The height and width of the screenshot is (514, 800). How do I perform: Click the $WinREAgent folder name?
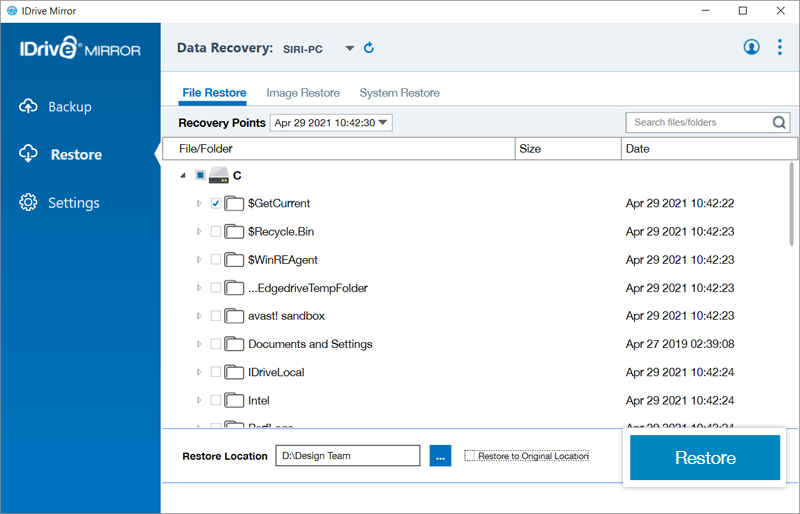click(x=283, y=260)
